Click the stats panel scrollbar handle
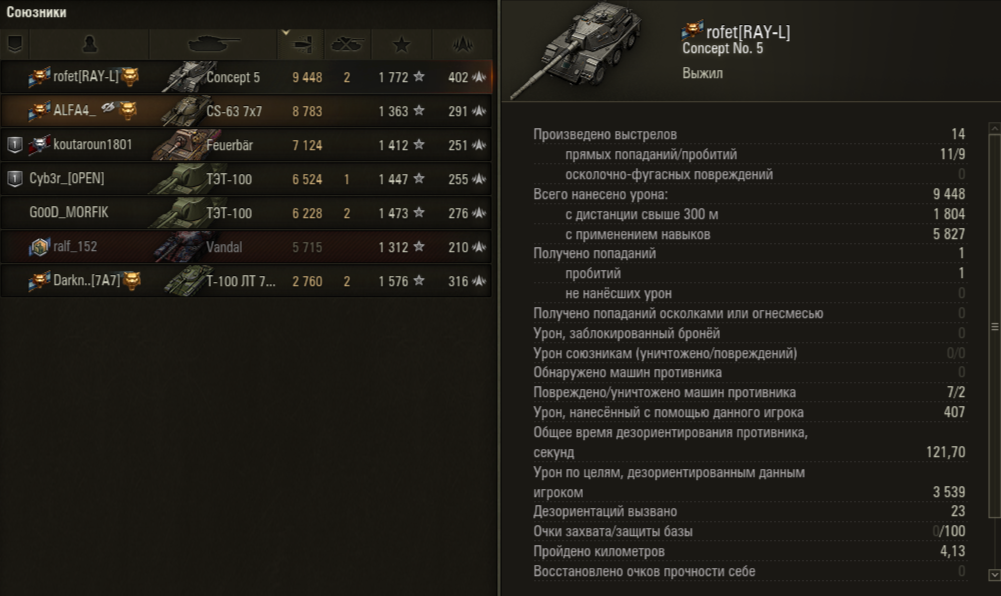Screen dimensions: 1001x596 [x=995, y=326]
